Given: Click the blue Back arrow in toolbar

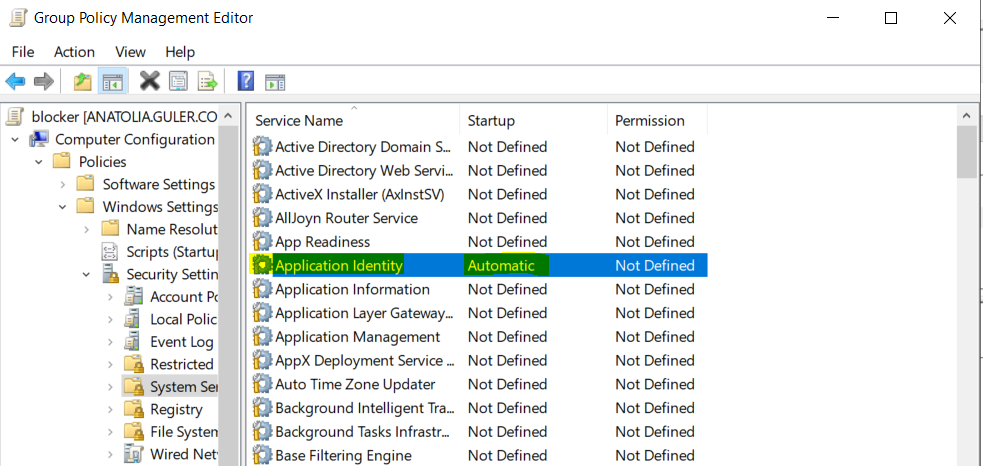Looking at the screenshot, I should coord(16,82).
